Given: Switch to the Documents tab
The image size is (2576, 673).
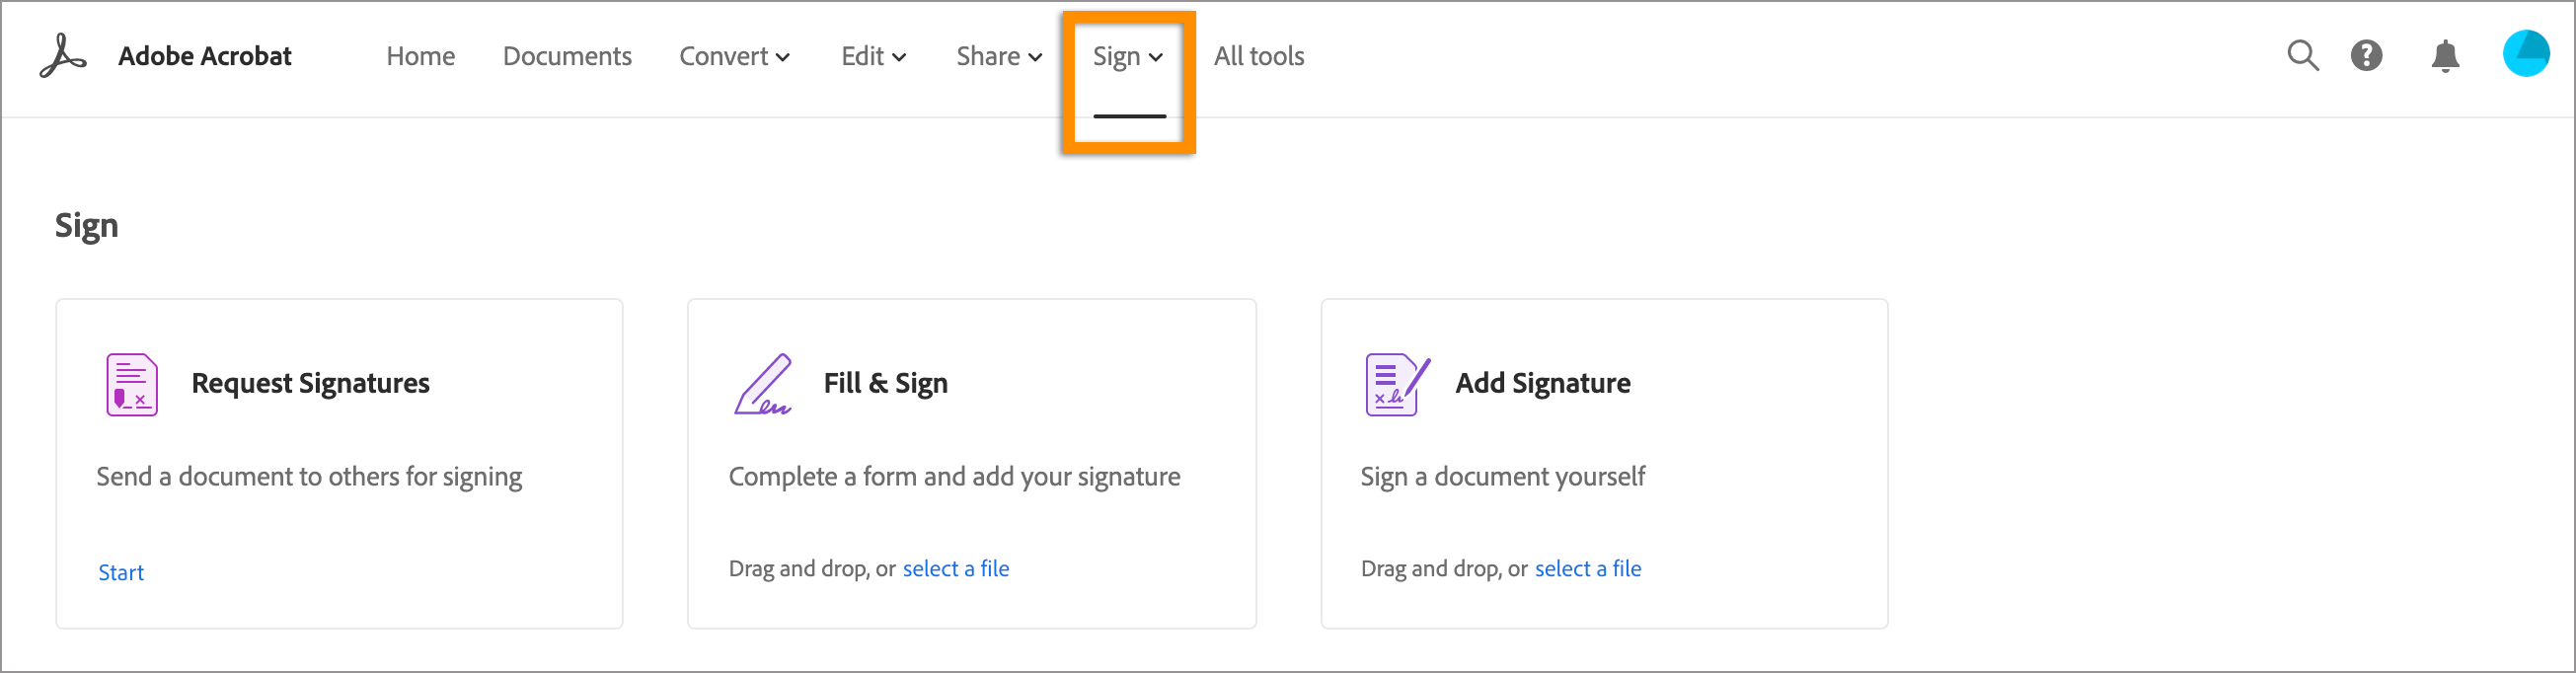Looking at the screenshot, I should pos(567,57).
